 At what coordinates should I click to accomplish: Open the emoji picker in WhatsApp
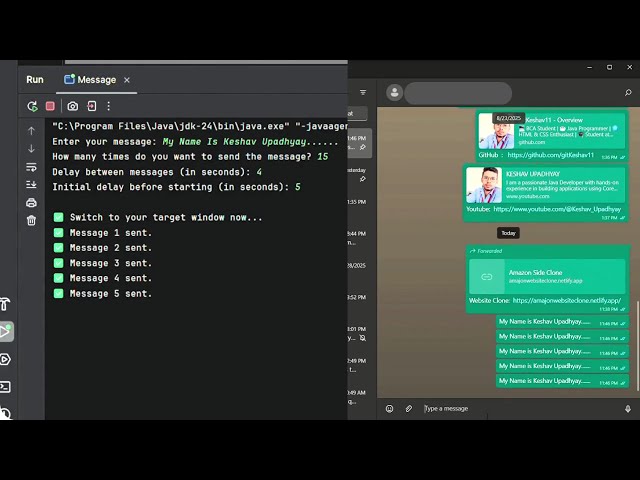pos(389,409)
